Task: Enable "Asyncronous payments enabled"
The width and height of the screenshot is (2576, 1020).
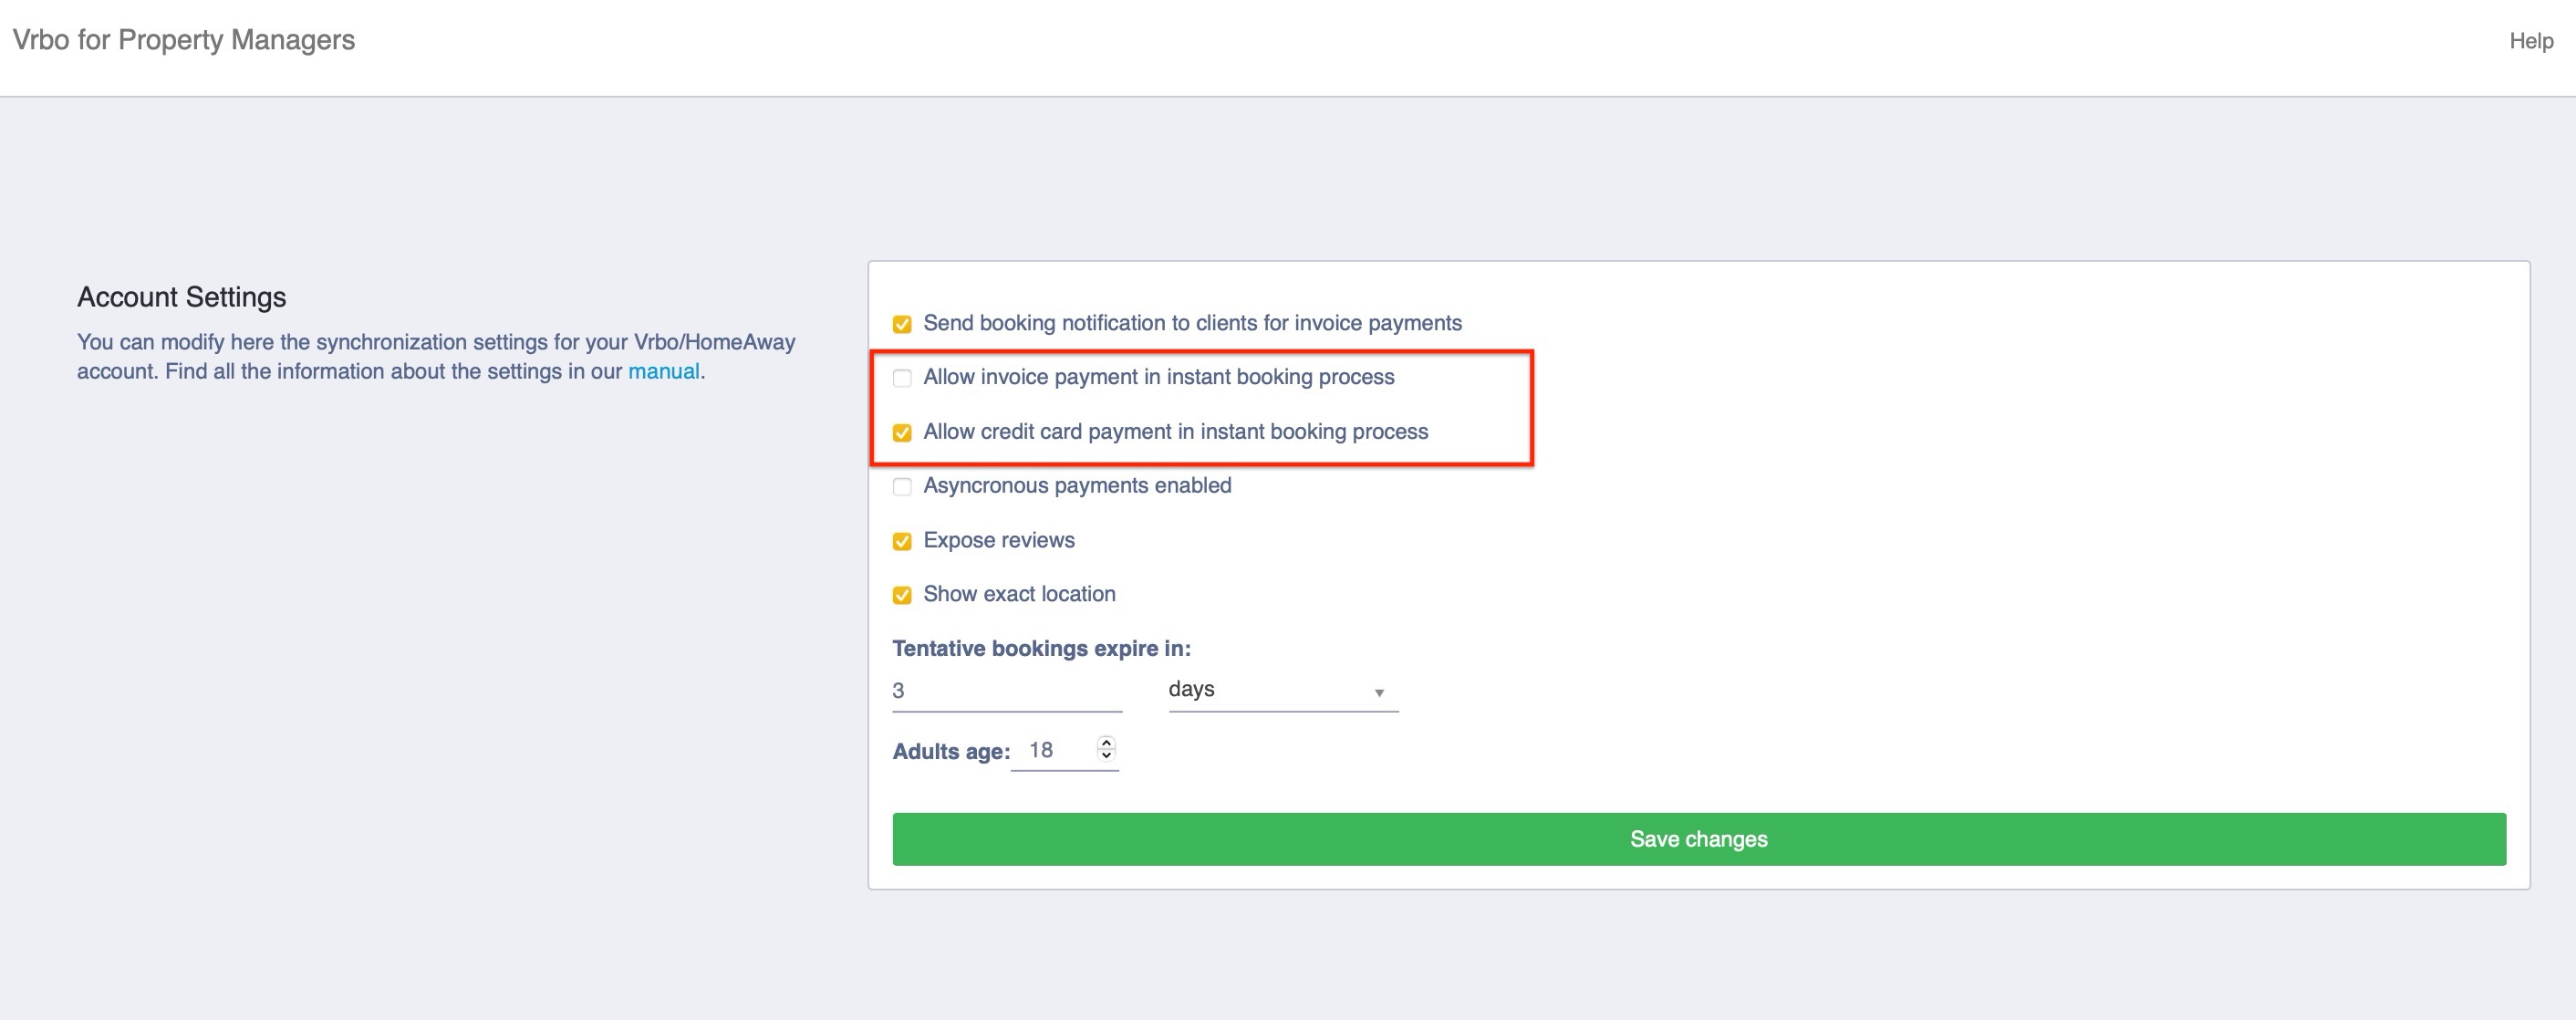Action: pos(902,486)
